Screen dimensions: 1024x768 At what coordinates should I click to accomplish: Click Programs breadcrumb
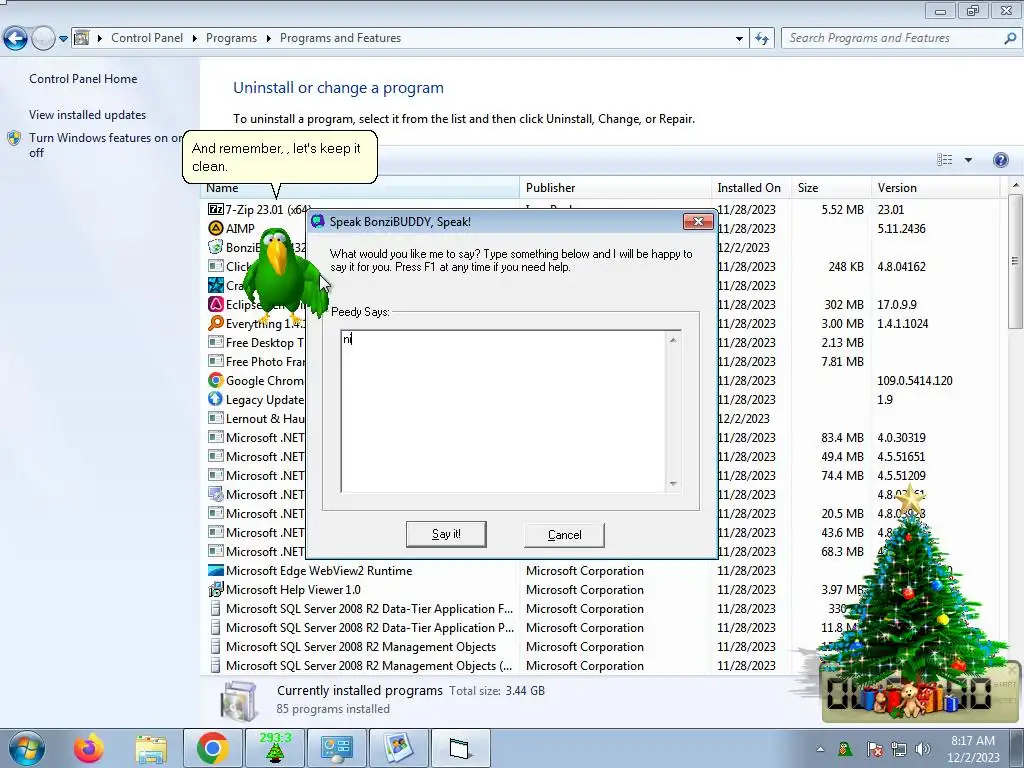click(x=231, y=38)
